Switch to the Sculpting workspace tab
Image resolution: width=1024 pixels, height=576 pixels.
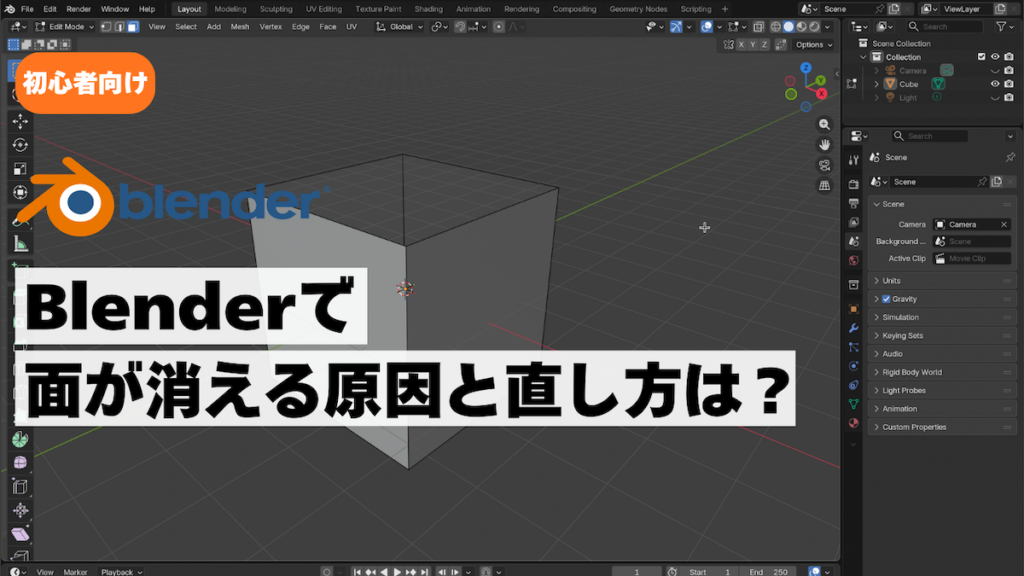click(276, 9)
